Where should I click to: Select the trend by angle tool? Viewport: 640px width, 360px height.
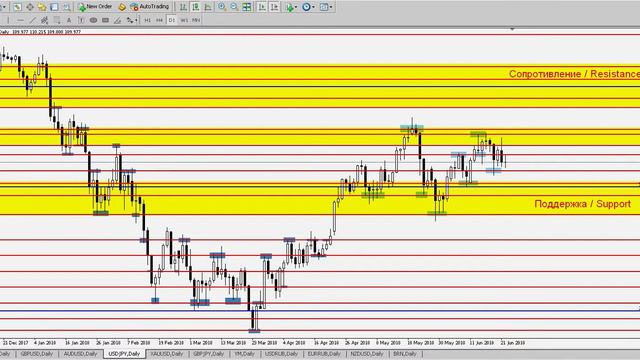(118, 20)
